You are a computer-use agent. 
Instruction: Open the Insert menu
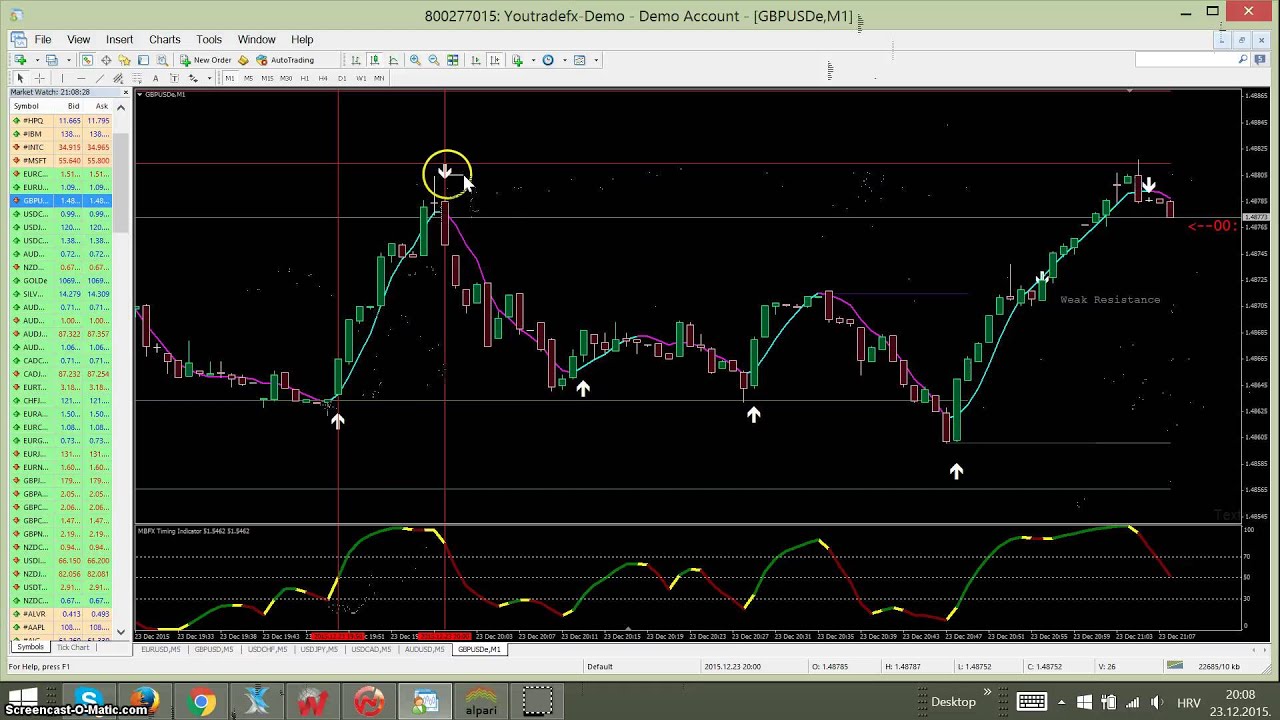(119, 39)
